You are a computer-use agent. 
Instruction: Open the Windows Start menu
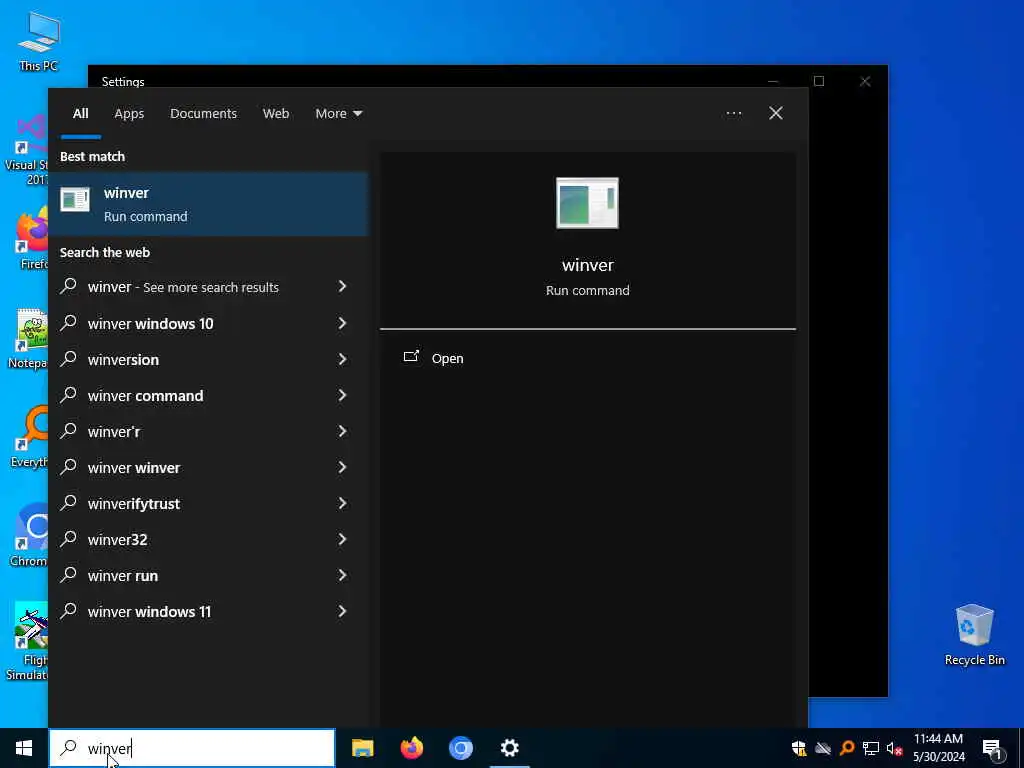pos(24,748)
